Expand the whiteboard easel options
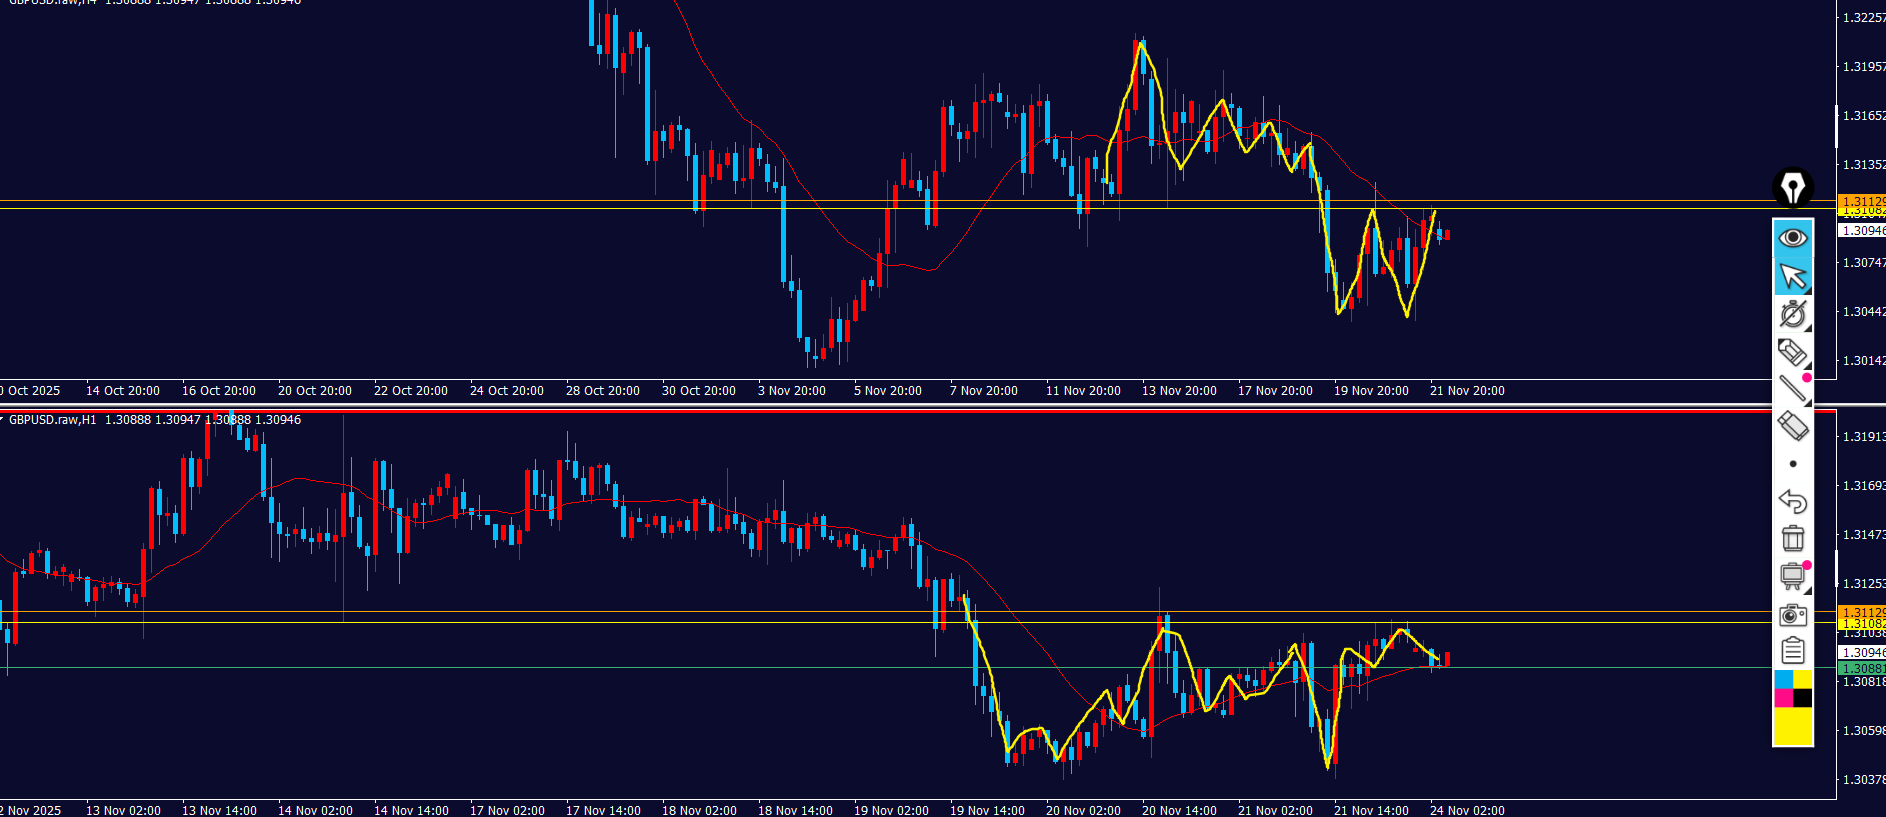The image size is (1886, 817). (1792, 576)
